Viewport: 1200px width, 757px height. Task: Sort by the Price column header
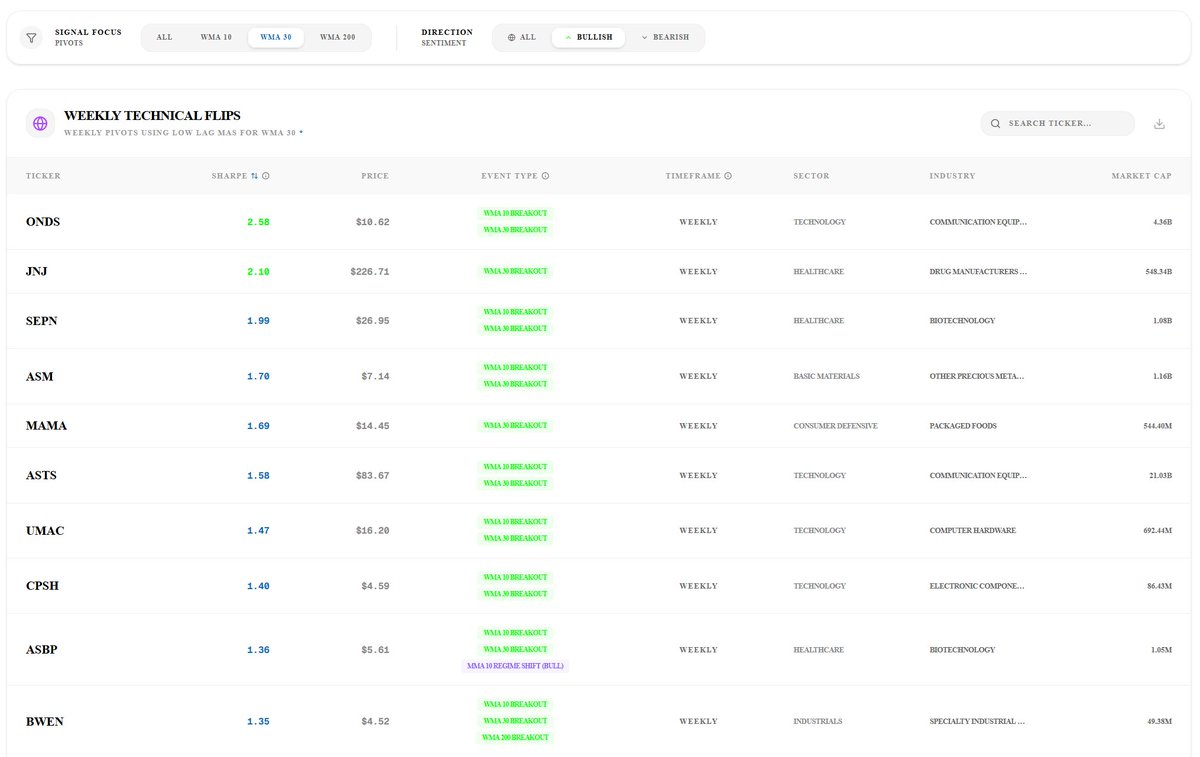point(375,176)
